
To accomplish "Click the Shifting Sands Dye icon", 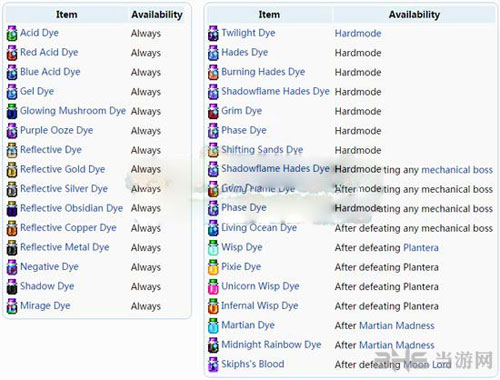I will [x=213, y=150].
